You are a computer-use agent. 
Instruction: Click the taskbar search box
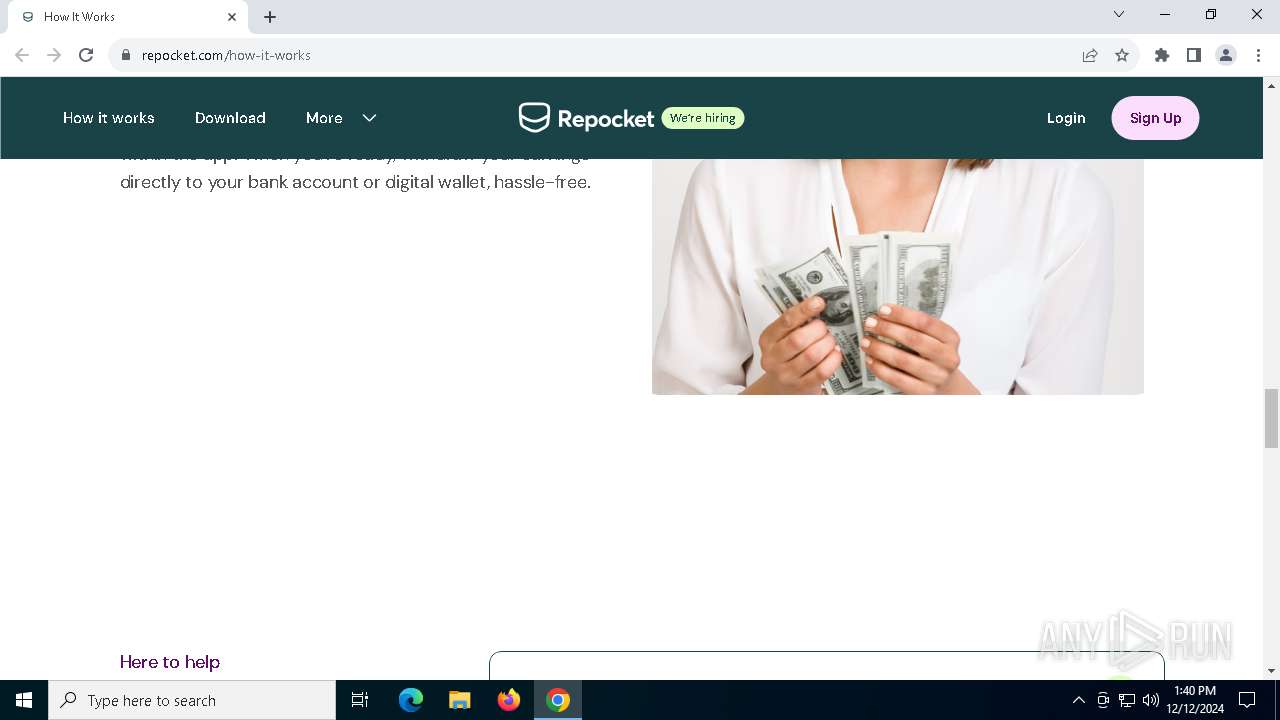[x=192, y=700]
